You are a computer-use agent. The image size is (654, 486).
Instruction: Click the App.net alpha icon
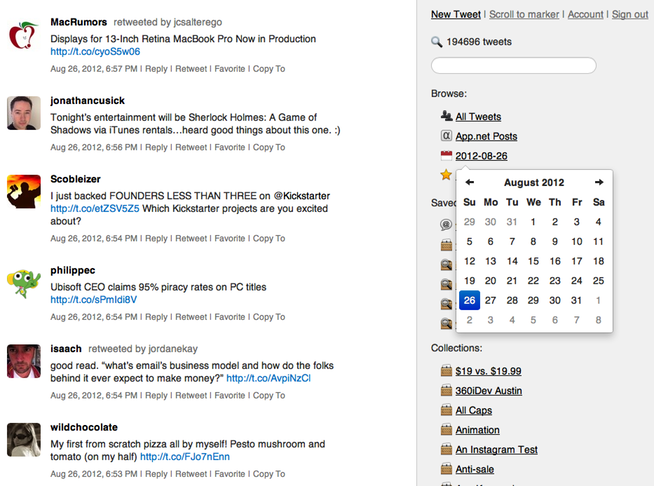(x=446, y=136)
